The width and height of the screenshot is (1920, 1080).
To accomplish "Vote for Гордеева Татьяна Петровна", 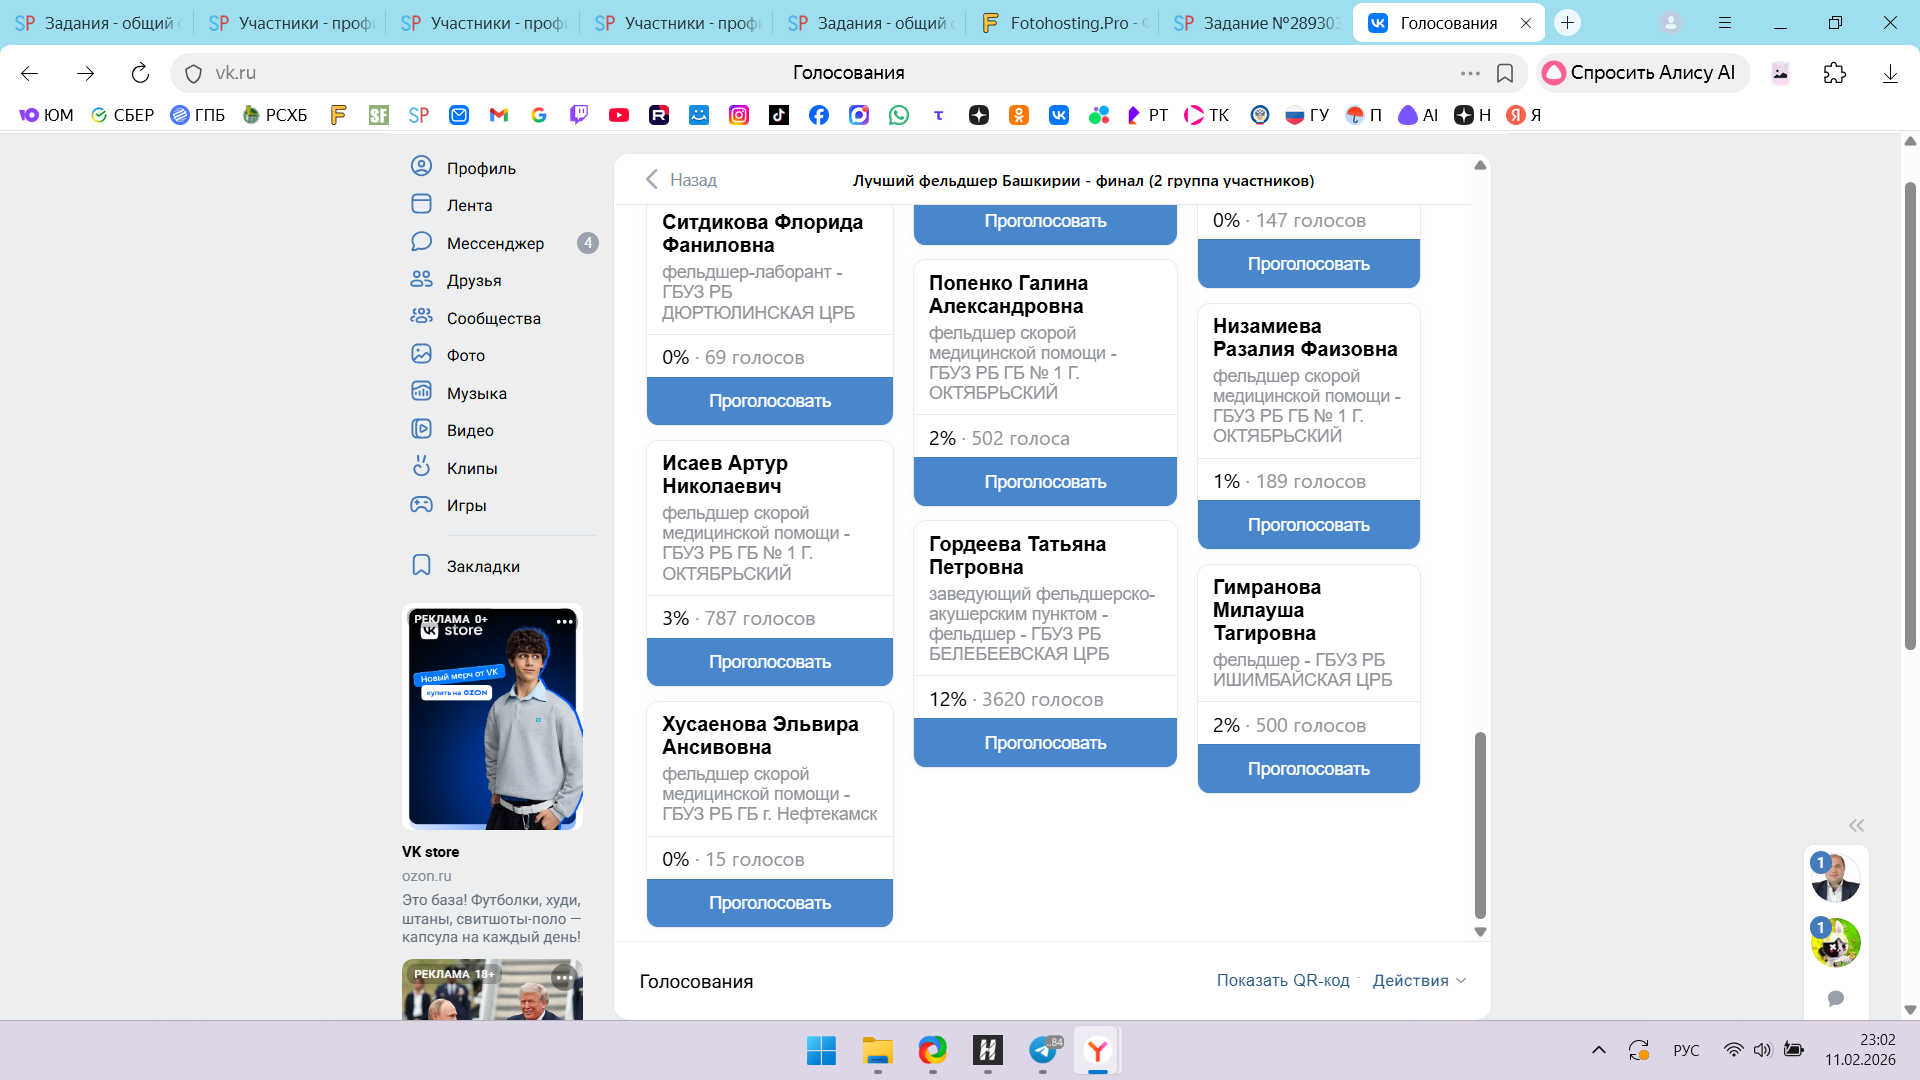I will pyautogui.click(x=1045, y=743).
